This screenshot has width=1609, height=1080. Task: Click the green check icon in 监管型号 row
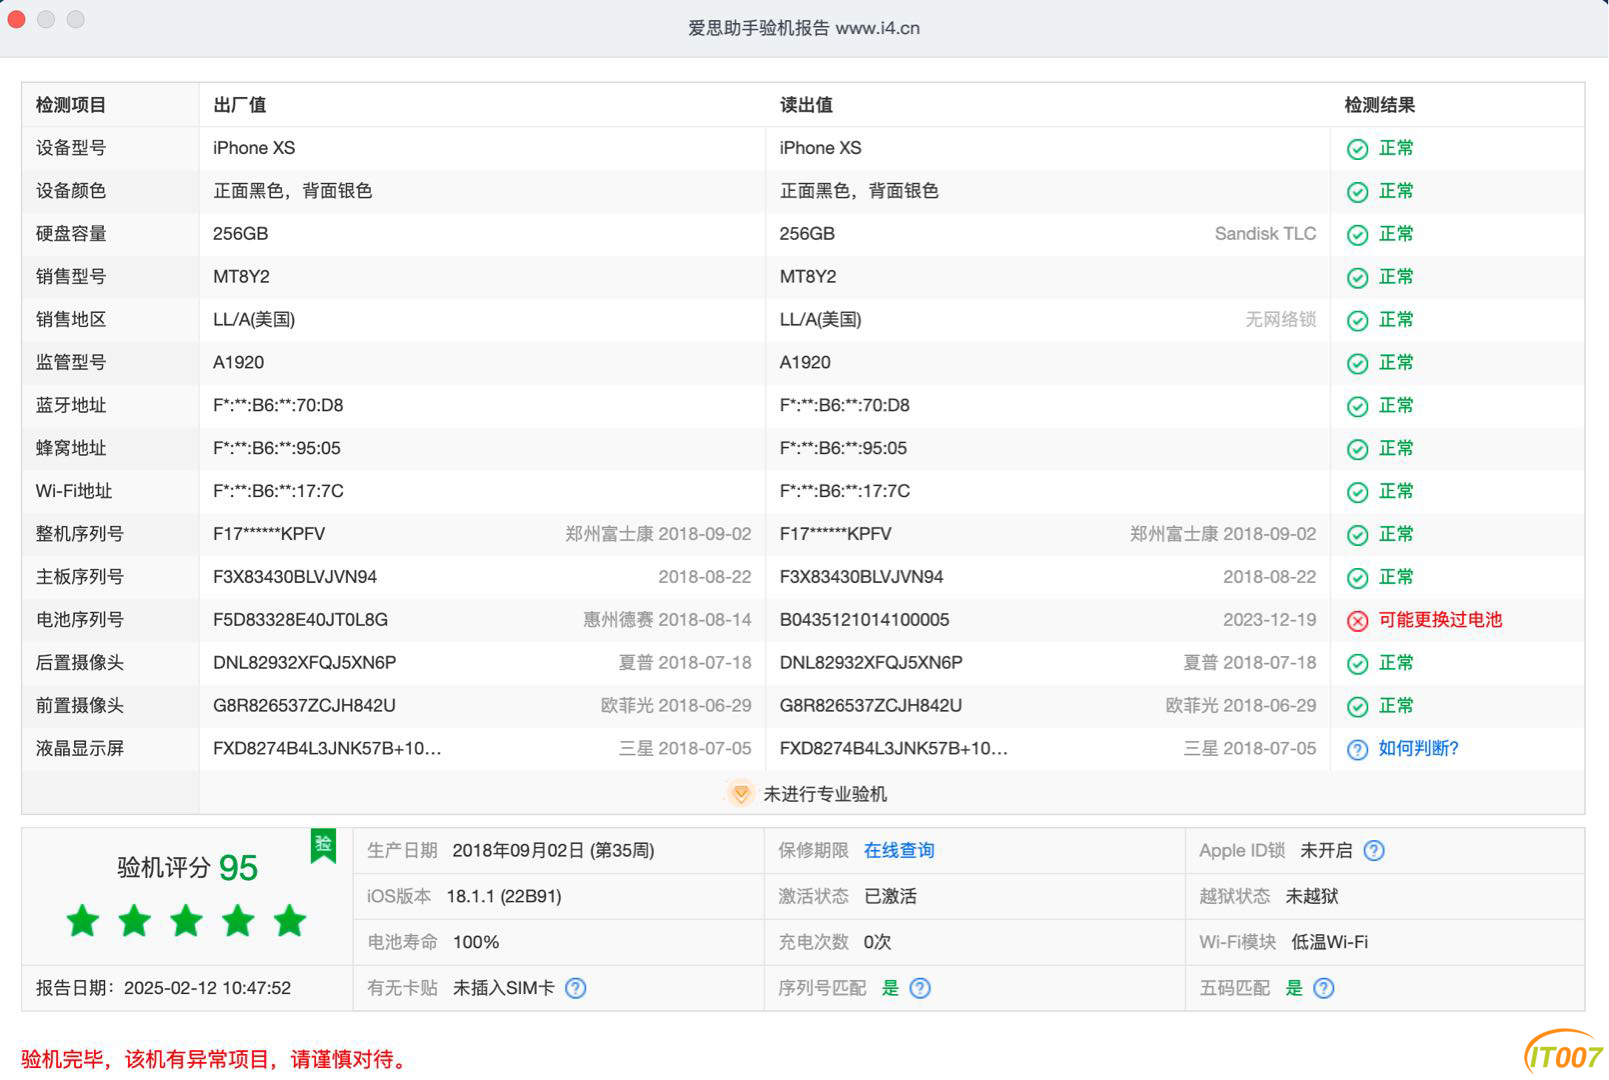click(1357, 364)
